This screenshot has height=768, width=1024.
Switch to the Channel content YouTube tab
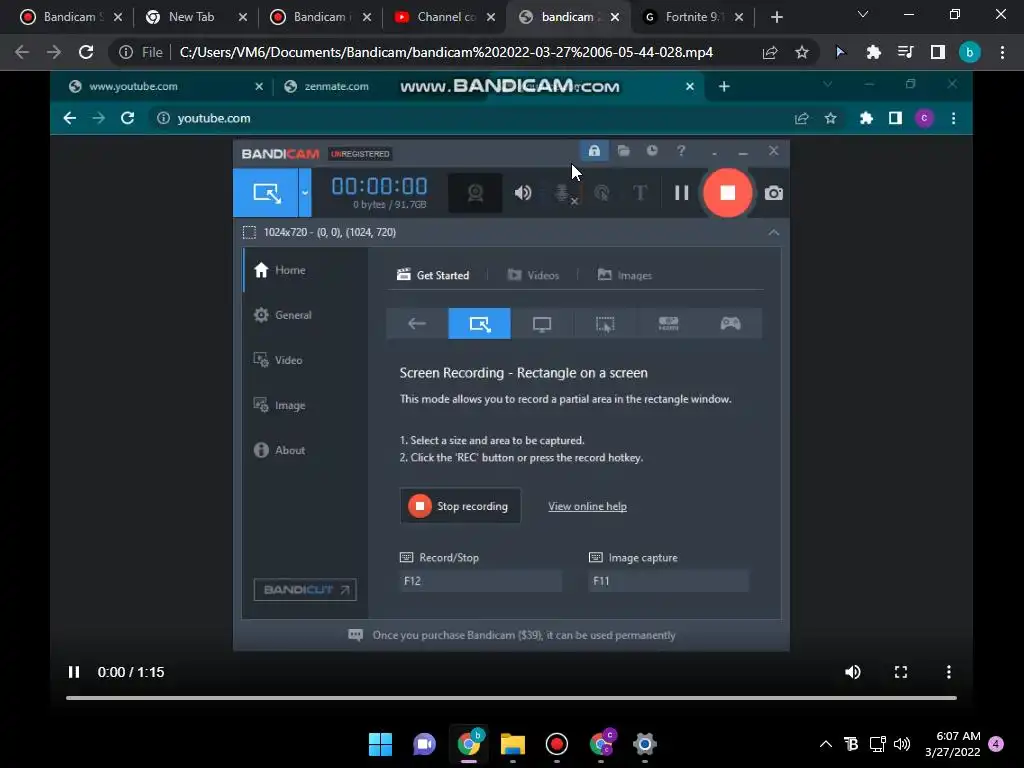point(447,17)
